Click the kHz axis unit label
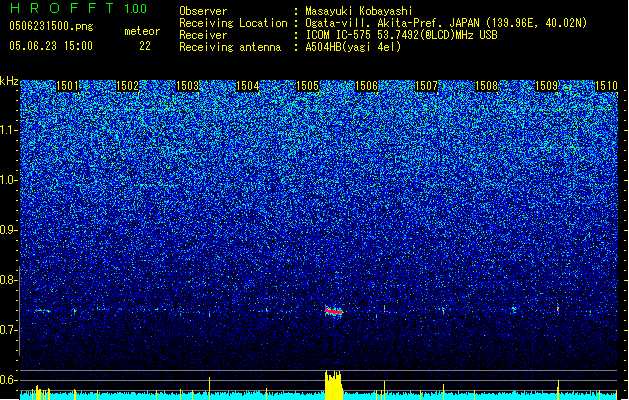The width and height of the screenshot is (629, 400). (9, 81)
